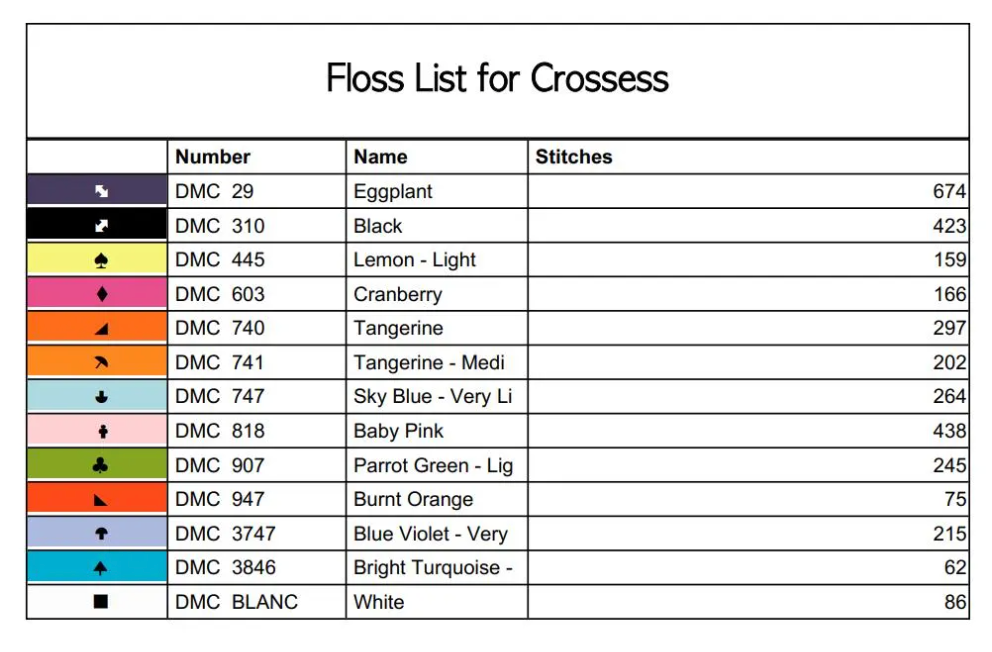
Task: Click the Cranberry name cell
Action: coord(397,294)
